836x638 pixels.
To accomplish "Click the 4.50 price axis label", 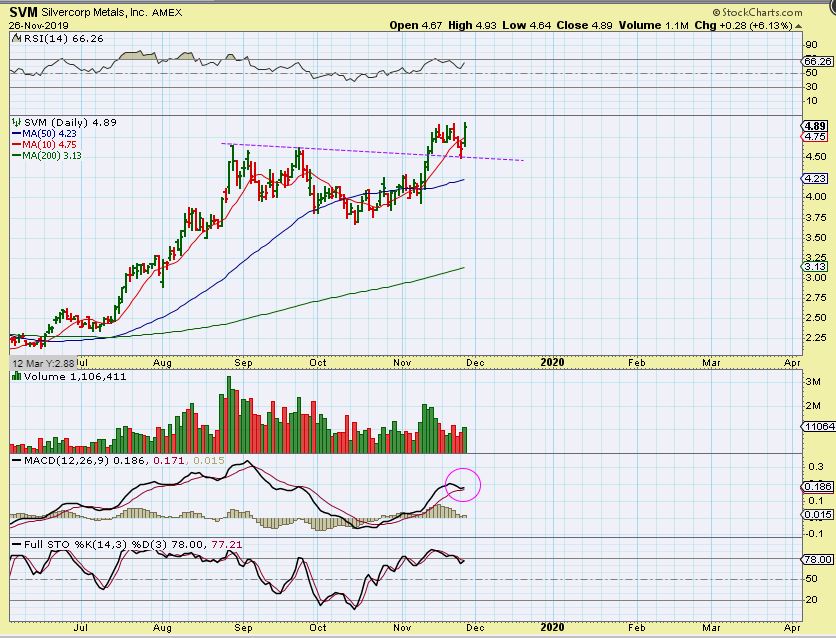I will [x=816, y=156].
